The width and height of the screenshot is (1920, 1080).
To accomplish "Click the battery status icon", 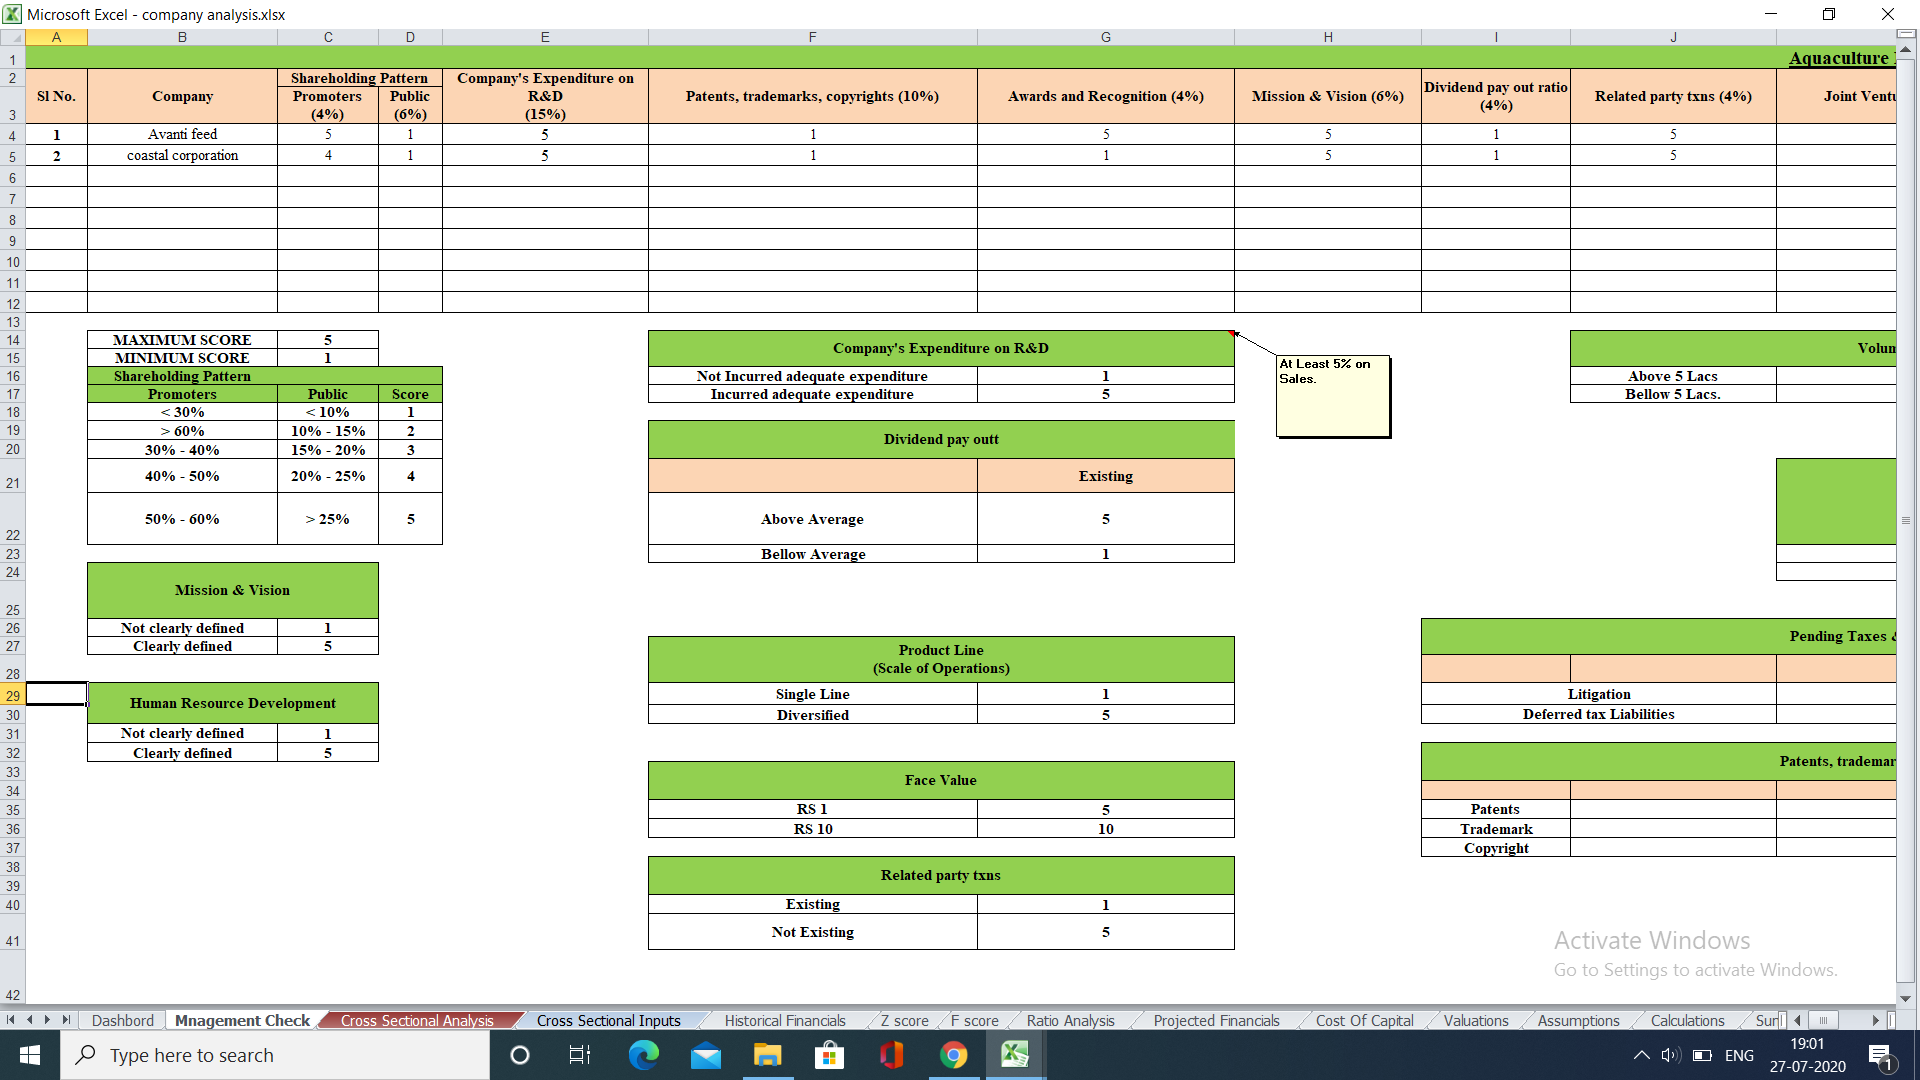I will point(1702,1055).
